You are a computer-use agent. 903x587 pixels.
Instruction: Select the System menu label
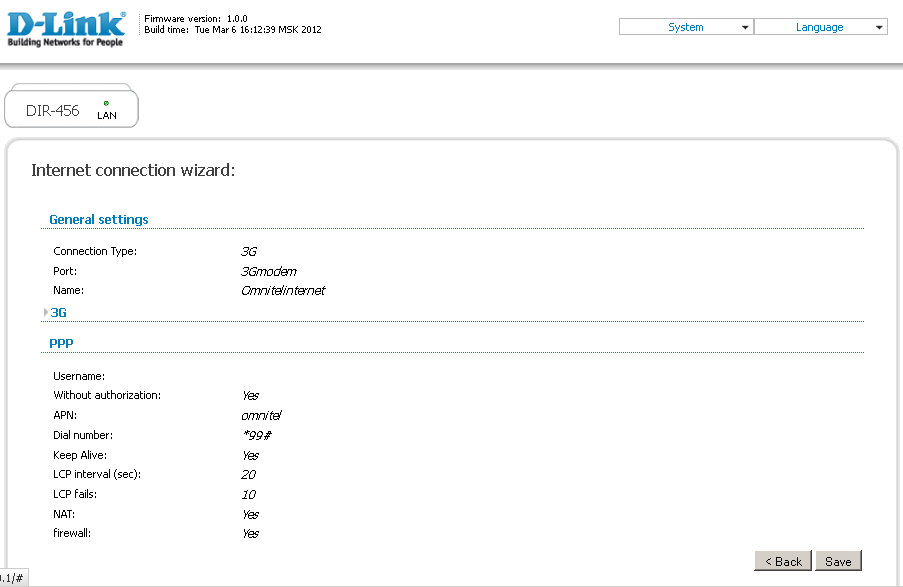685,28
